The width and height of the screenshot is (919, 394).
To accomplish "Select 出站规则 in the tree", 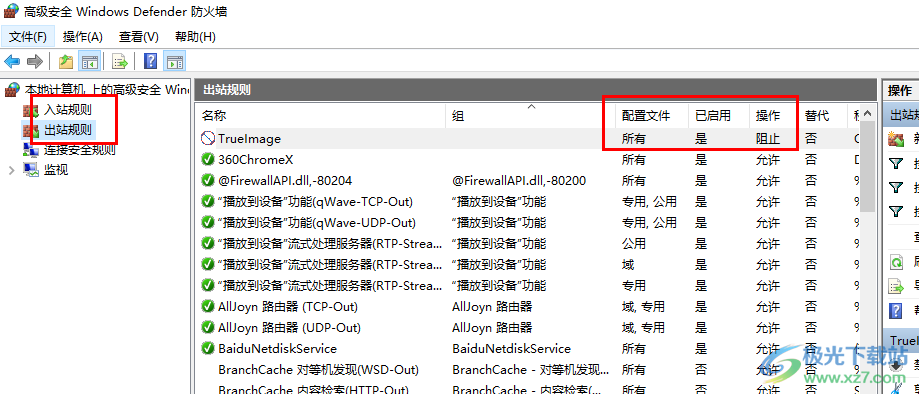I will pos(68,130).
